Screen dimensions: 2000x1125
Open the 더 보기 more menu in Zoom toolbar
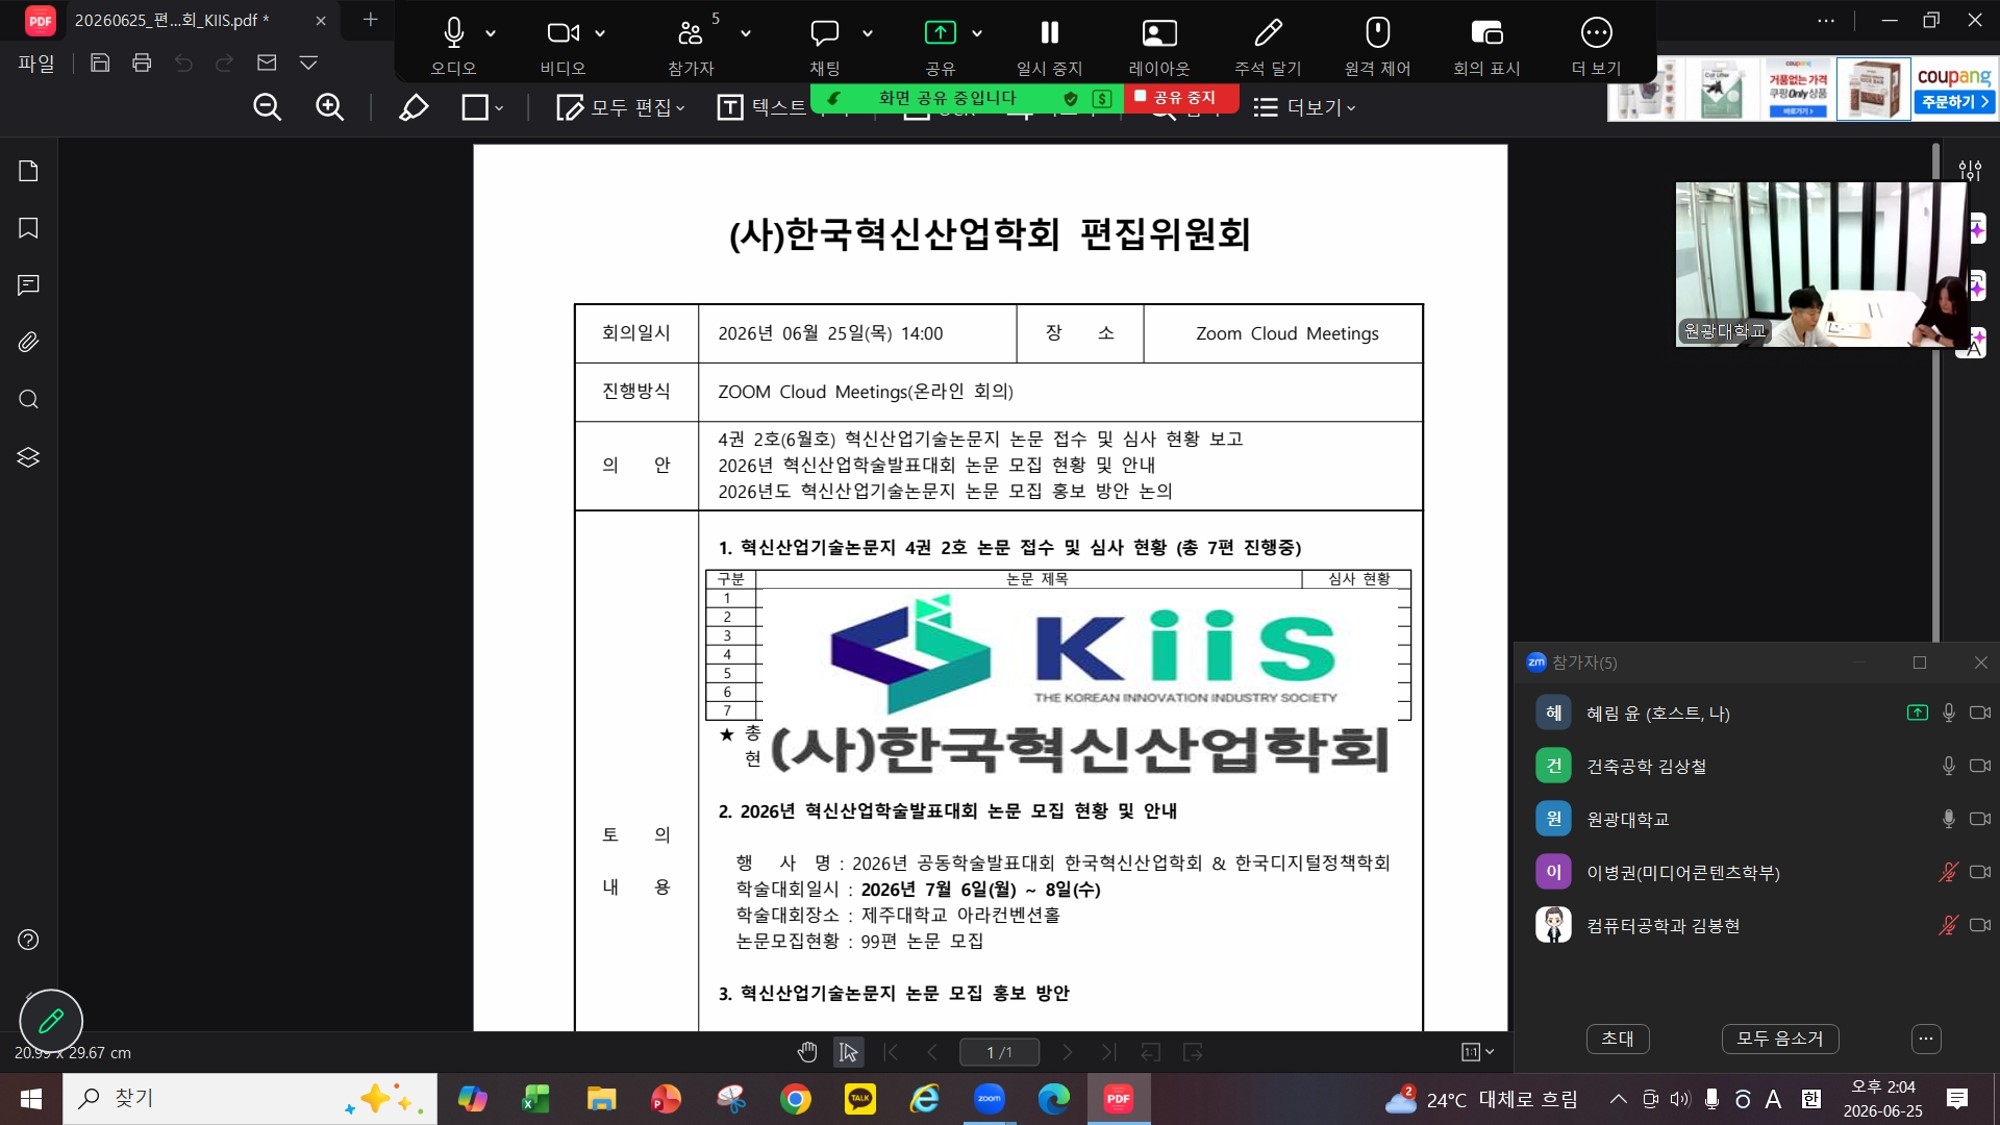coord(1596,45)
